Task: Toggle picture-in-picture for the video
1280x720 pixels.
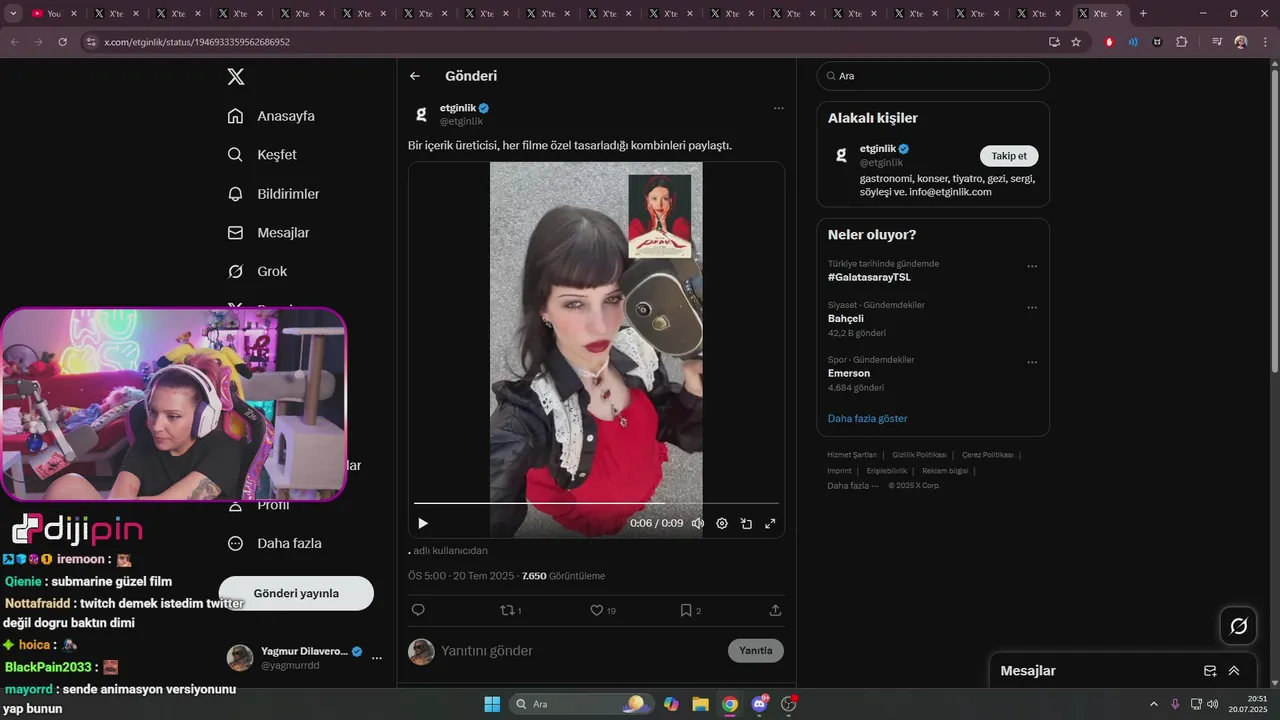Action: (746, 523)
